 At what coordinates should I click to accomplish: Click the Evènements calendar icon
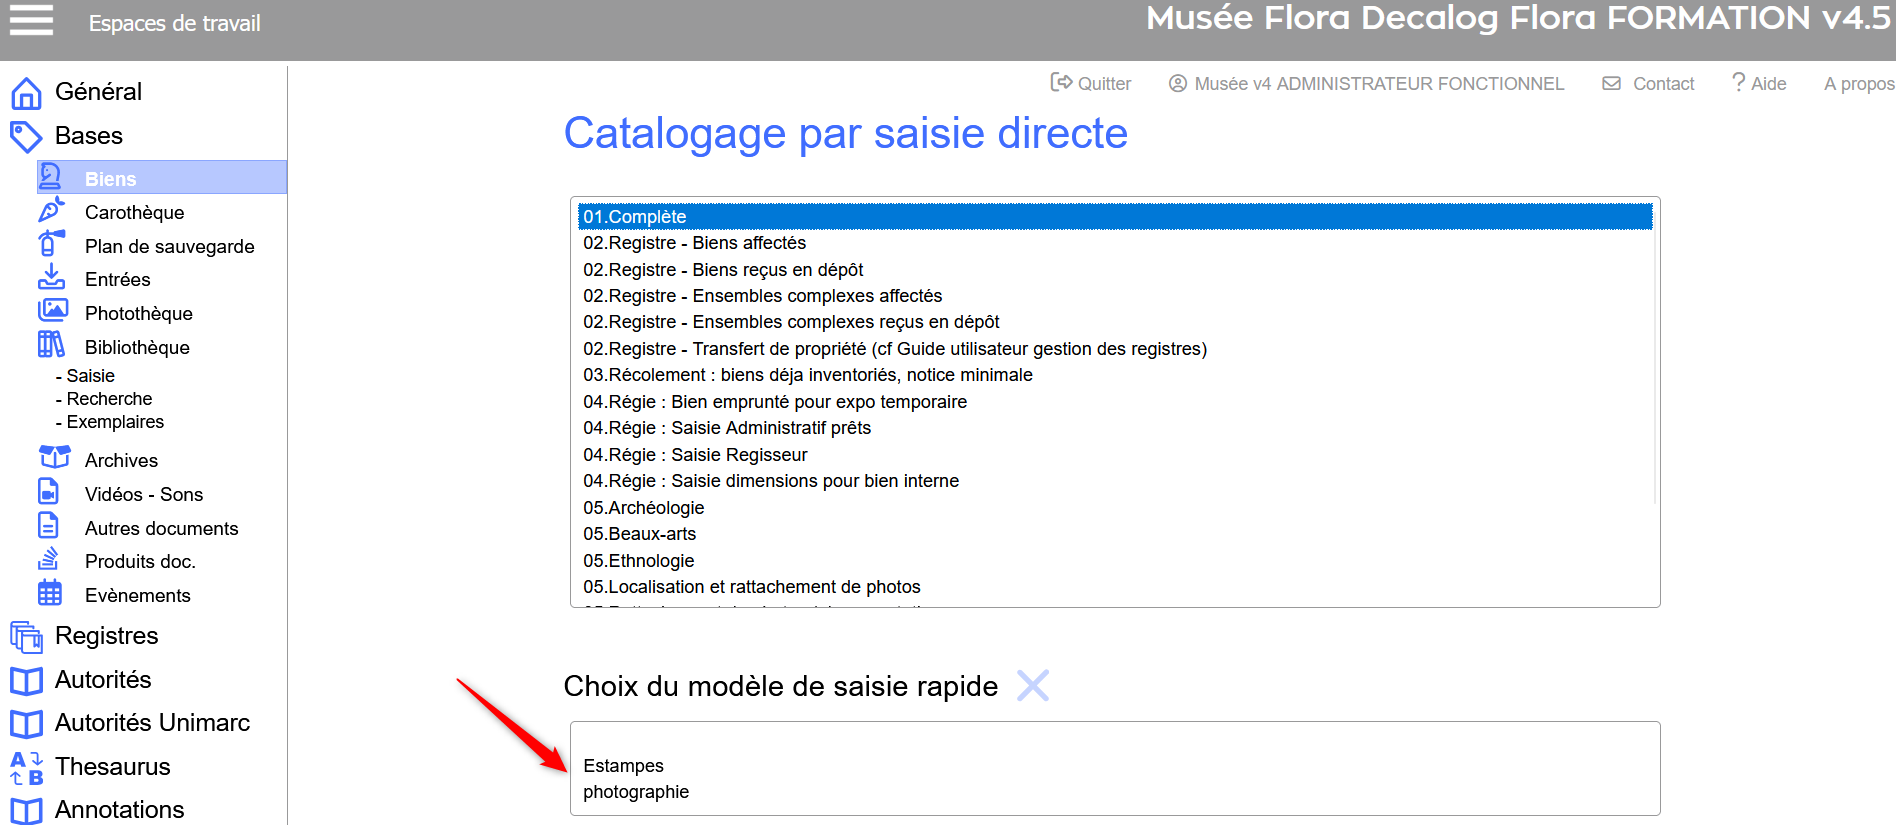[50, 593]
